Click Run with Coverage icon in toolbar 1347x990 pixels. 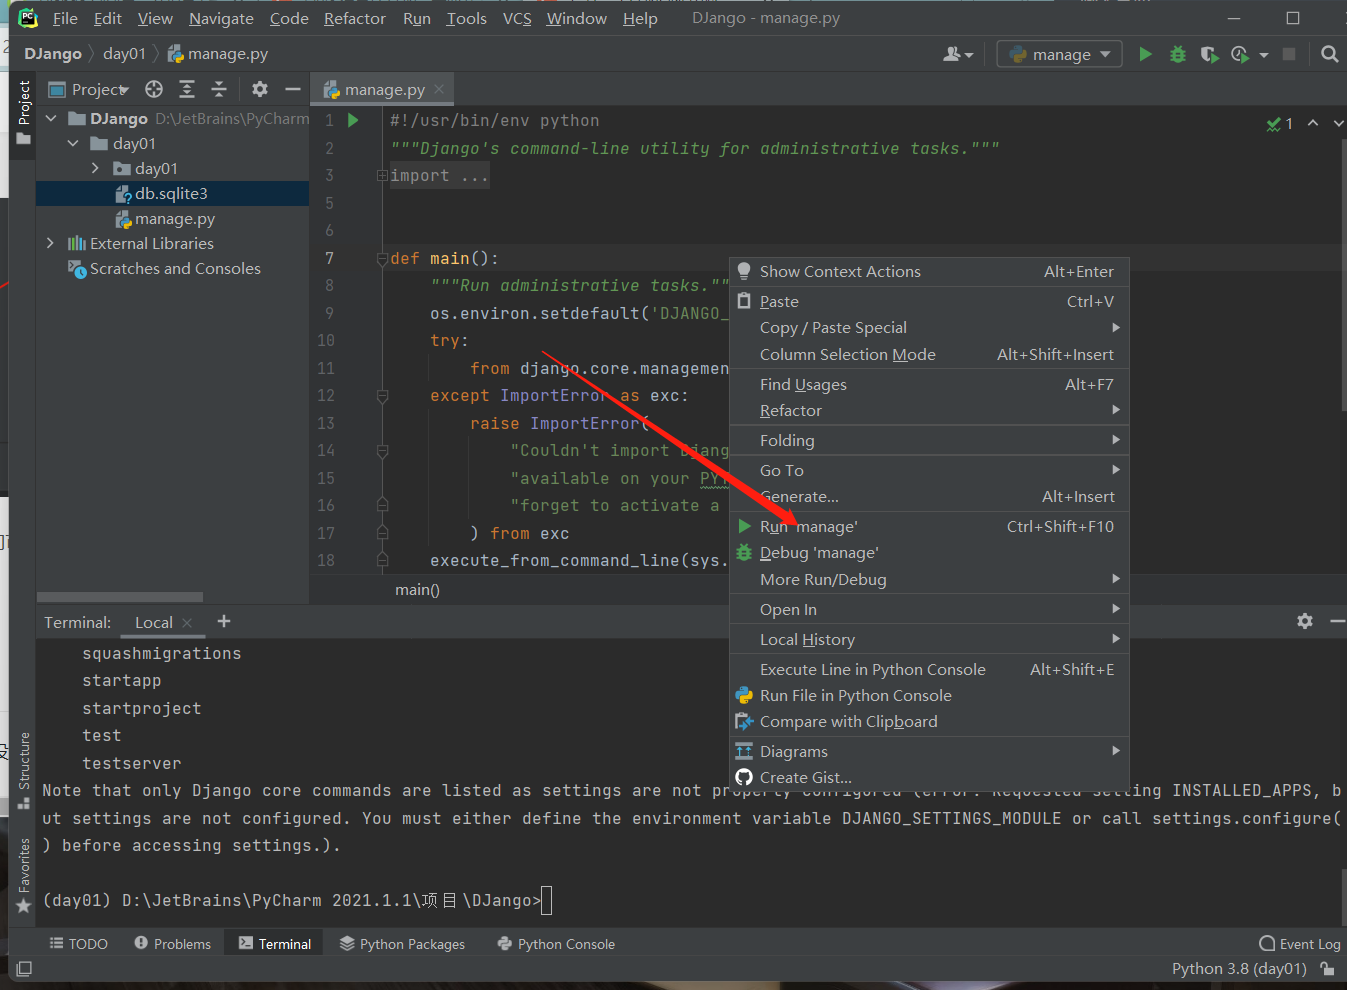point(1209,54)
